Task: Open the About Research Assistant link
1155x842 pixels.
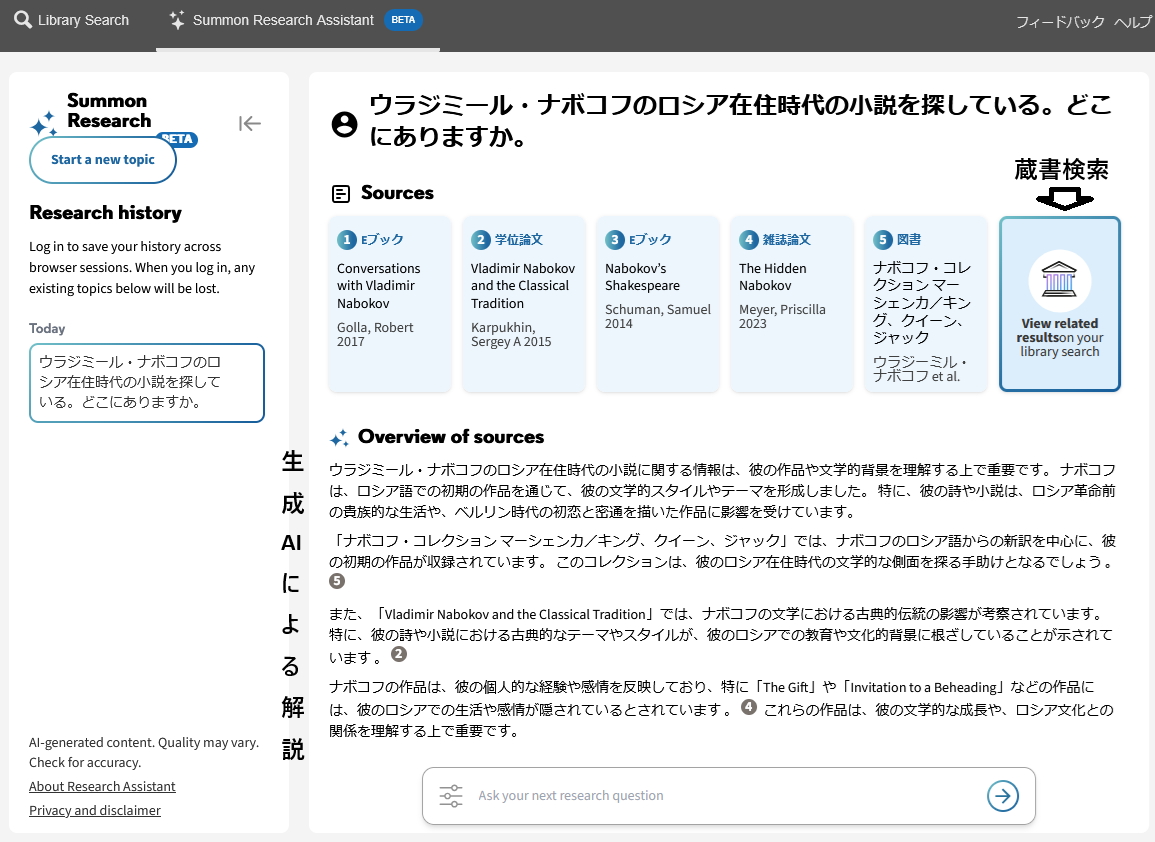Action: tap(102, 786)
